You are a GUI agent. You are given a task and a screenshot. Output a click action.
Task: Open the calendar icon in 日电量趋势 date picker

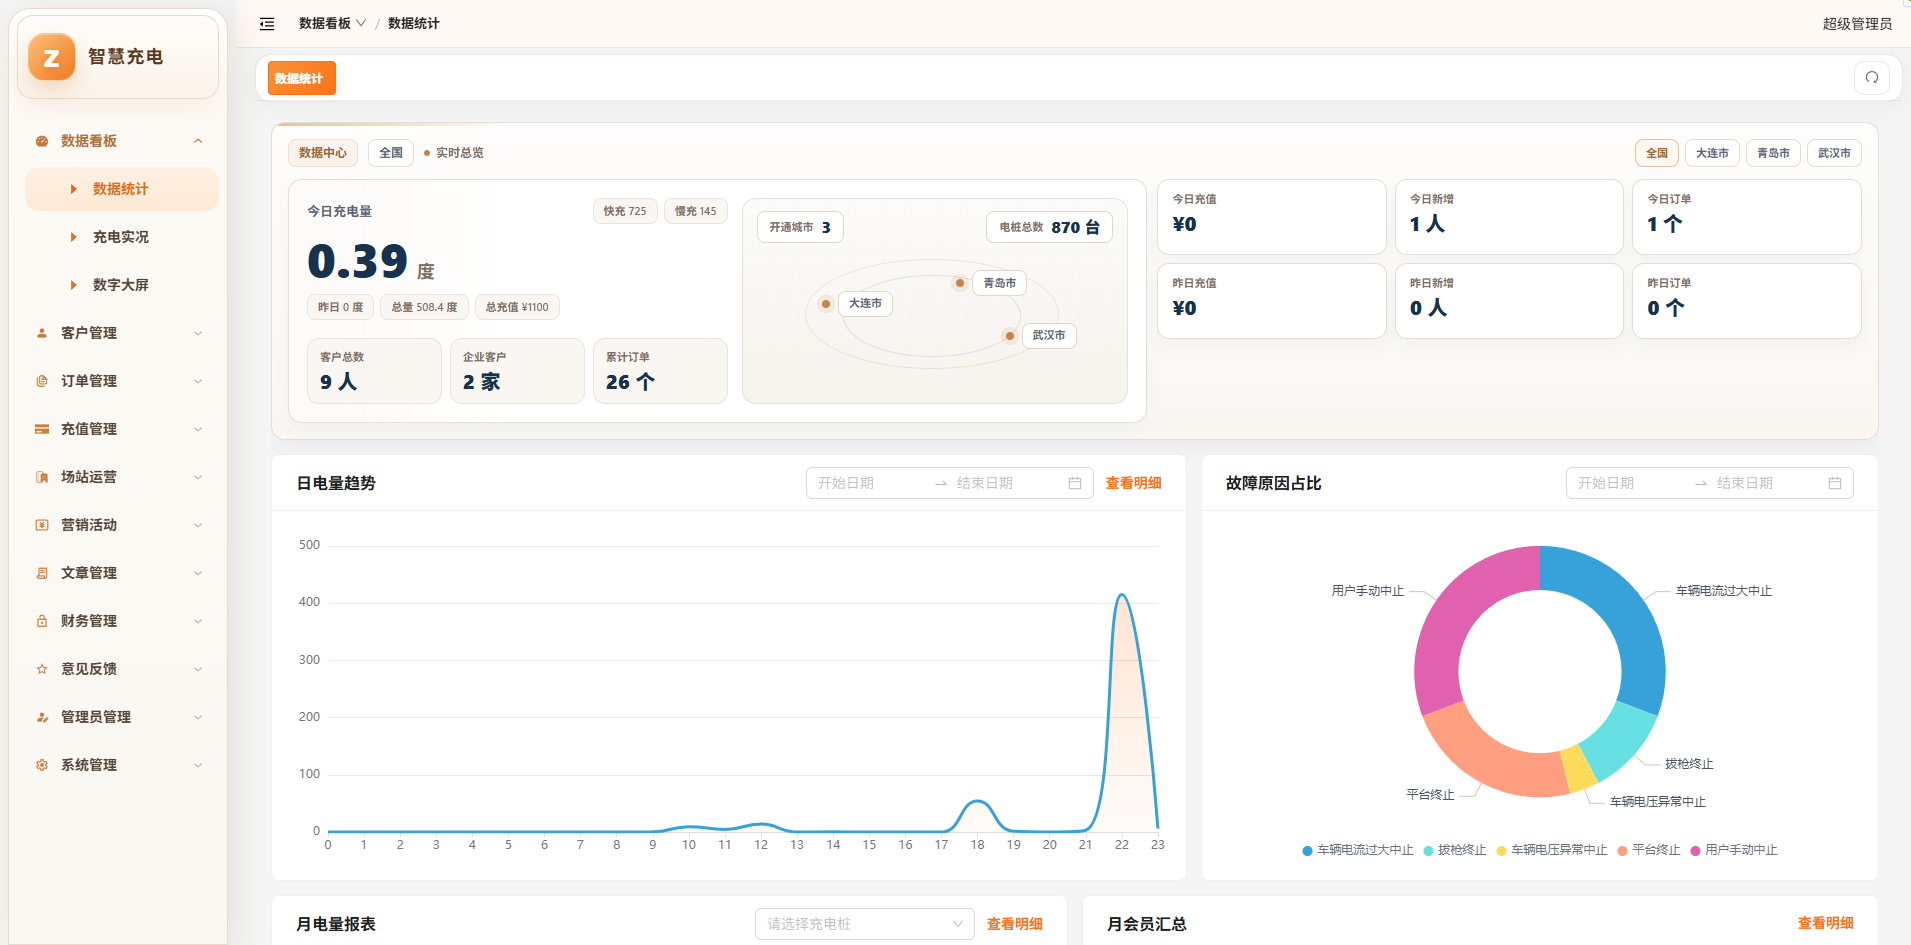[1075, 483]
